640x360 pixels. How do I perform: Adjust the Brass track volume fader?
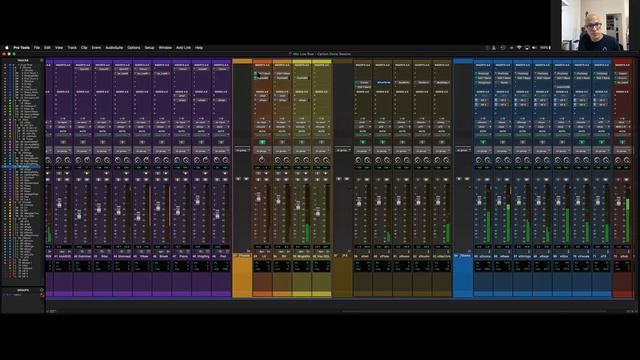click(x=158, y=207)
